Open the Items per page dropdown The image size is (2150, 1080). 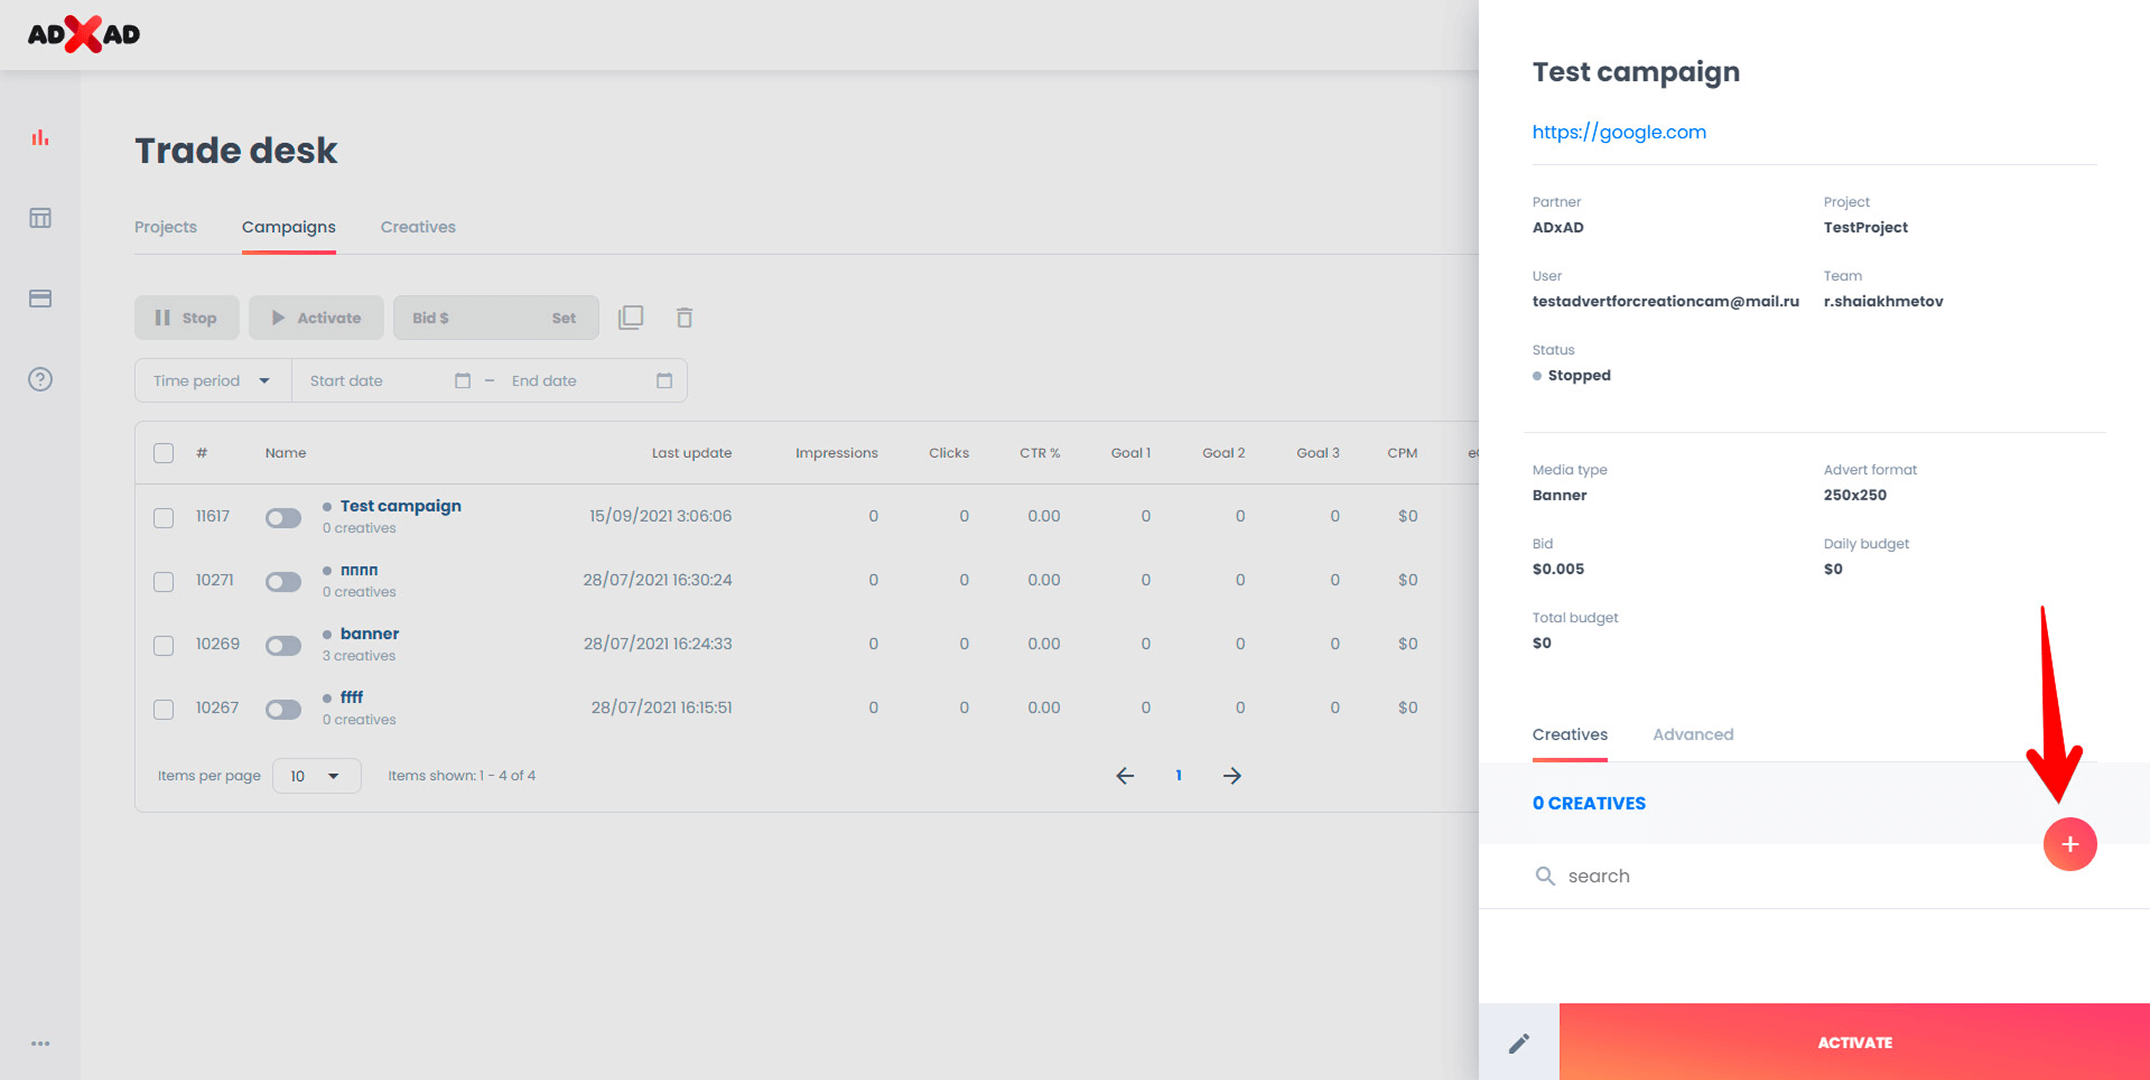click(x=316, y=776)
